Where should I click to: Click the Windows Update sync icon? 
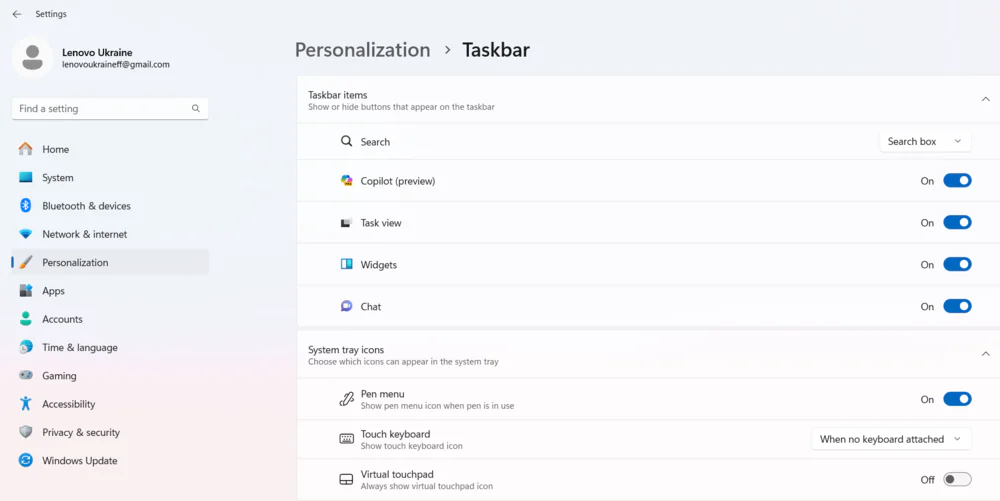pyautogui.click(x=26, y=460)
